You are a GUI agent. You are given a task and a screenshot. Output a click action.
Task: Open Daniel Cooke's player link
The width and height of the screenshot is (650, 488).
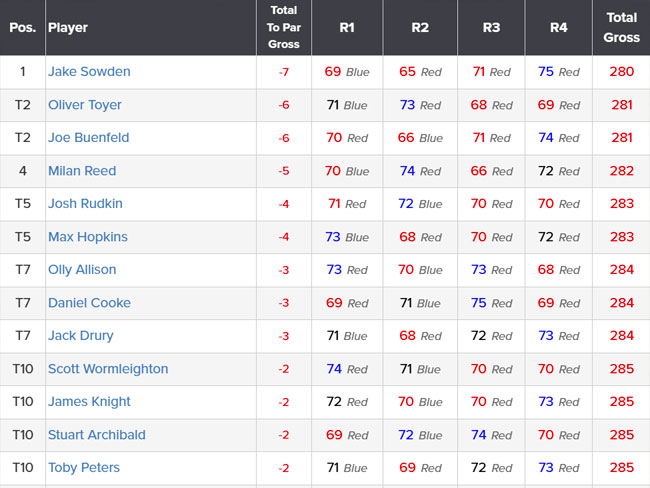tap(90, 303)
